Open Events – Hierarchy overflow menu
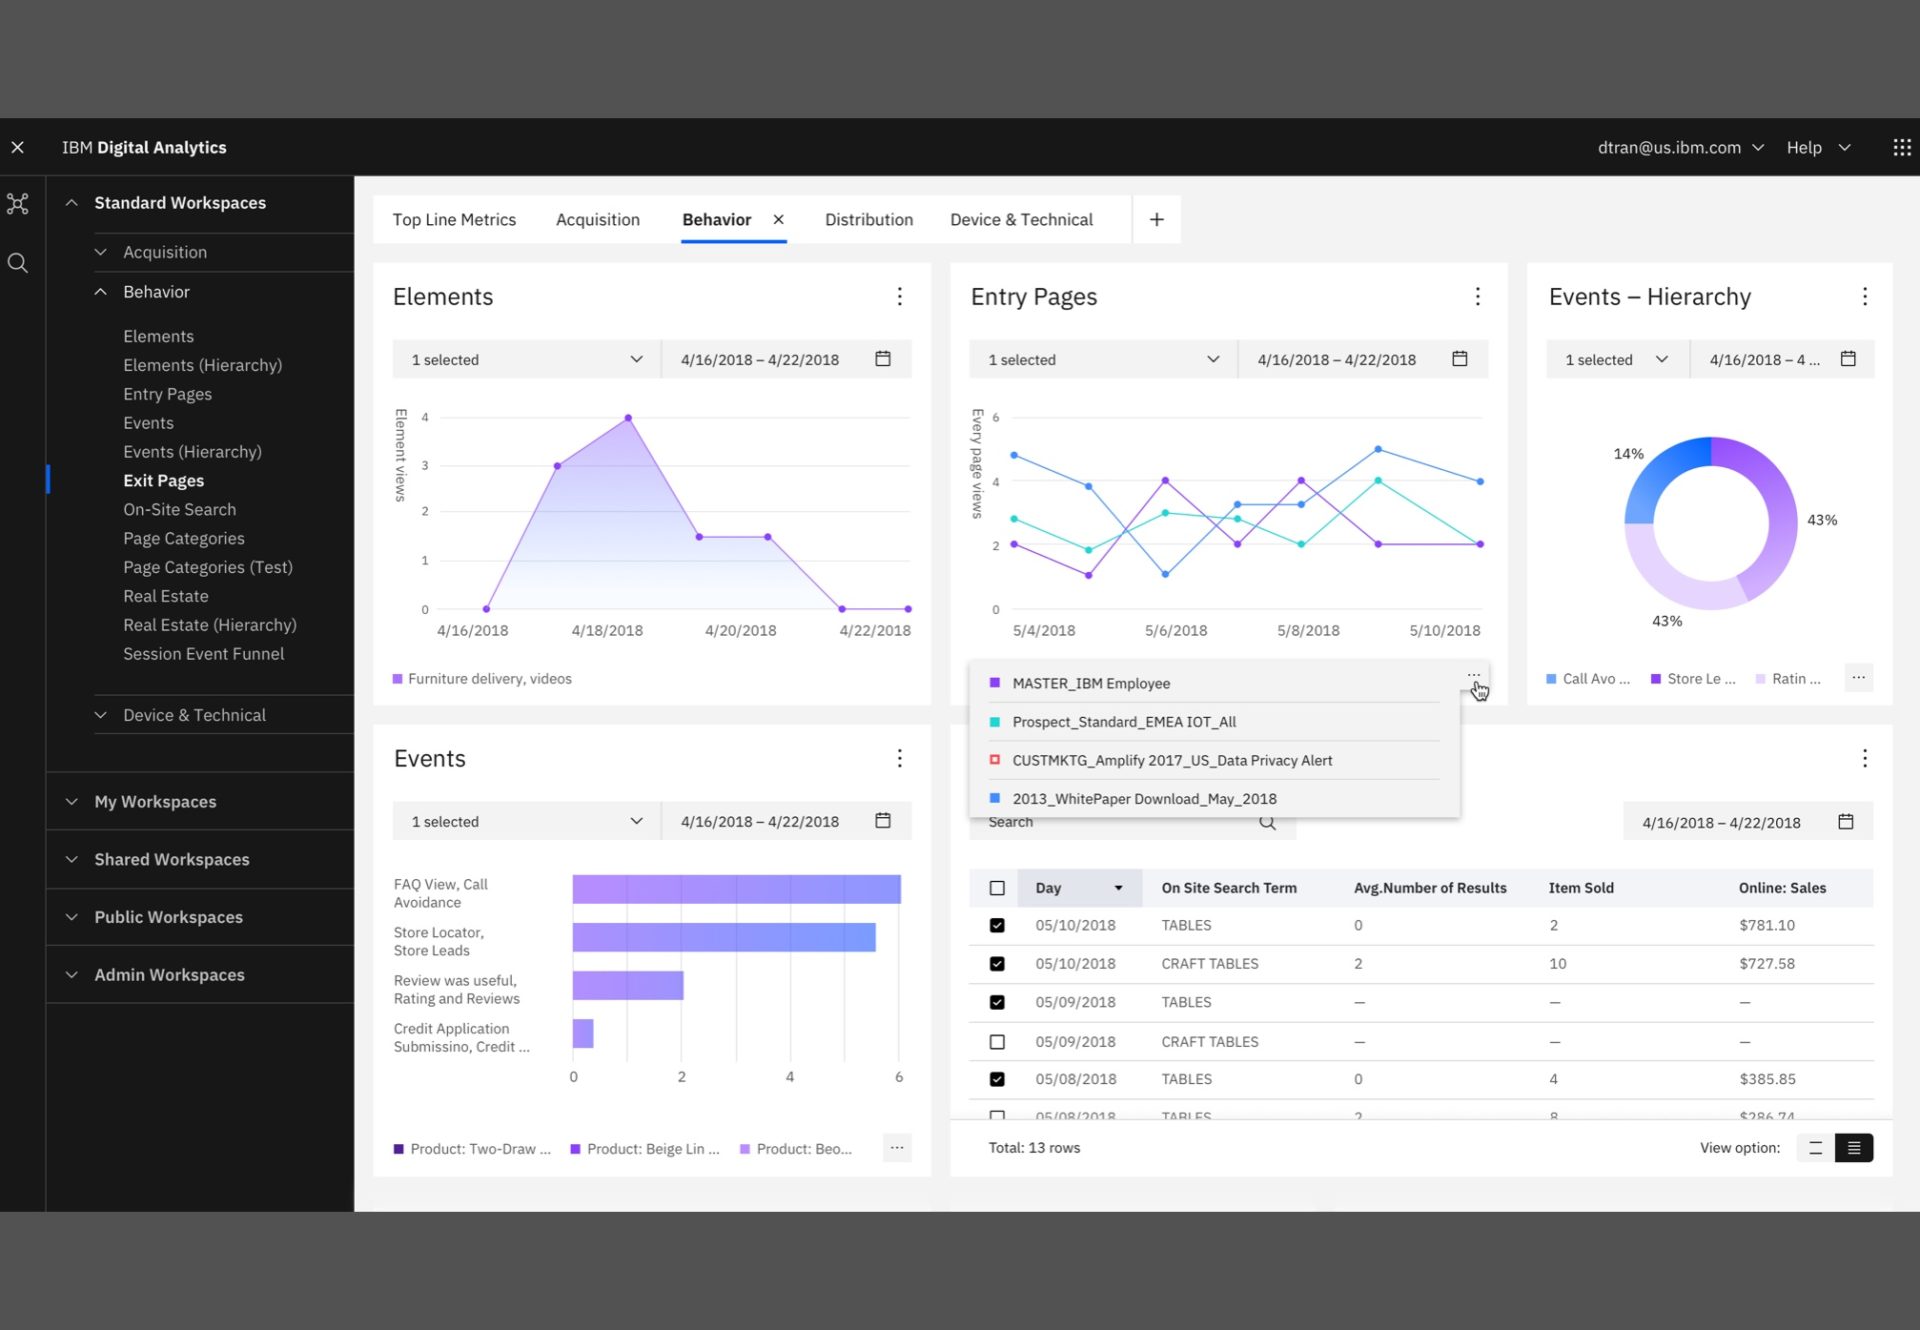The image size is (1920, 1330). (x=1864, y=297)
